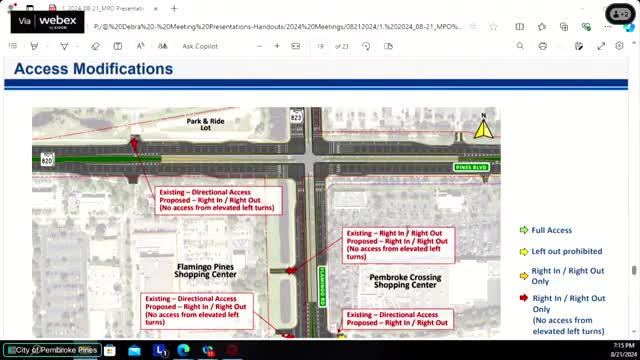
Task: Click the City of Pembroke Pines taskbar item
Action: (x=52, y=350)
